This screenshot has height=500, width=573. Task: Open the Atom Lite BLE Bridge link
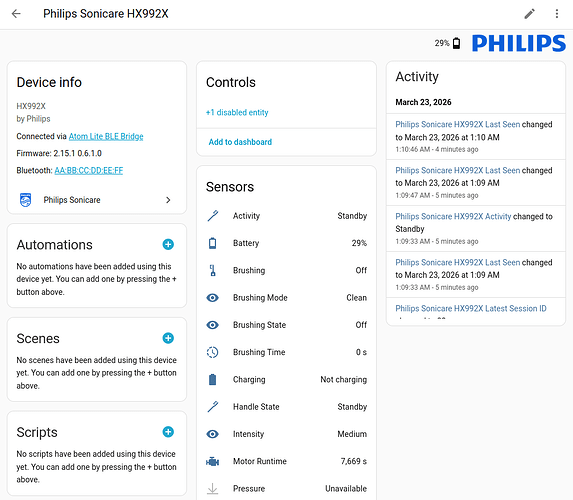pos(106,136)
